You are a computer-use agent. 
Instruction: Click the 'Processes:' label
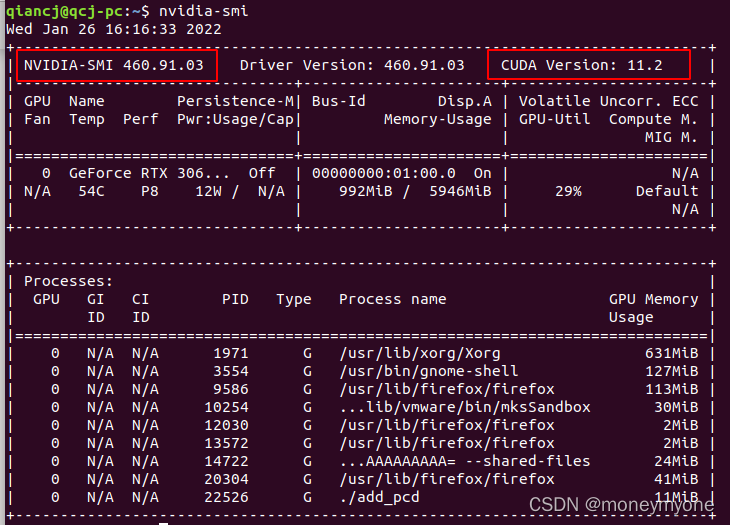coord(68,281)
